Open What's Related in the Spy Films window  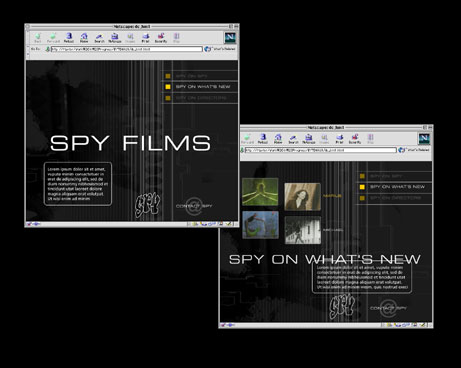click(220, 49)
